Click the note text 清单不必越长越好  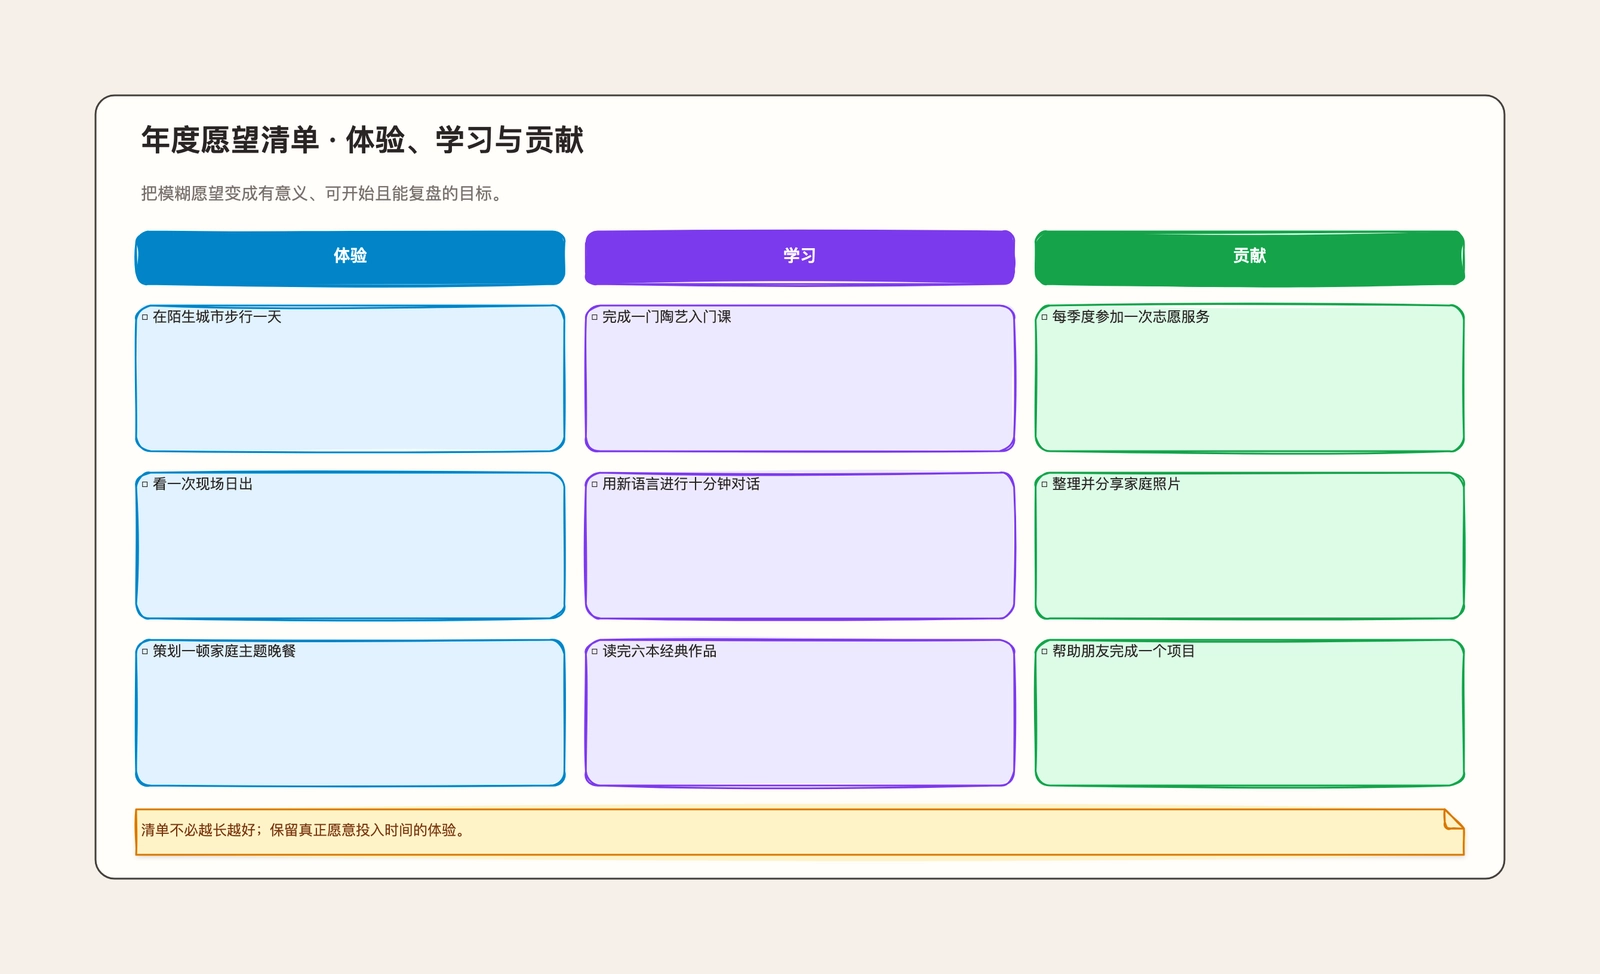coord(305,830)
